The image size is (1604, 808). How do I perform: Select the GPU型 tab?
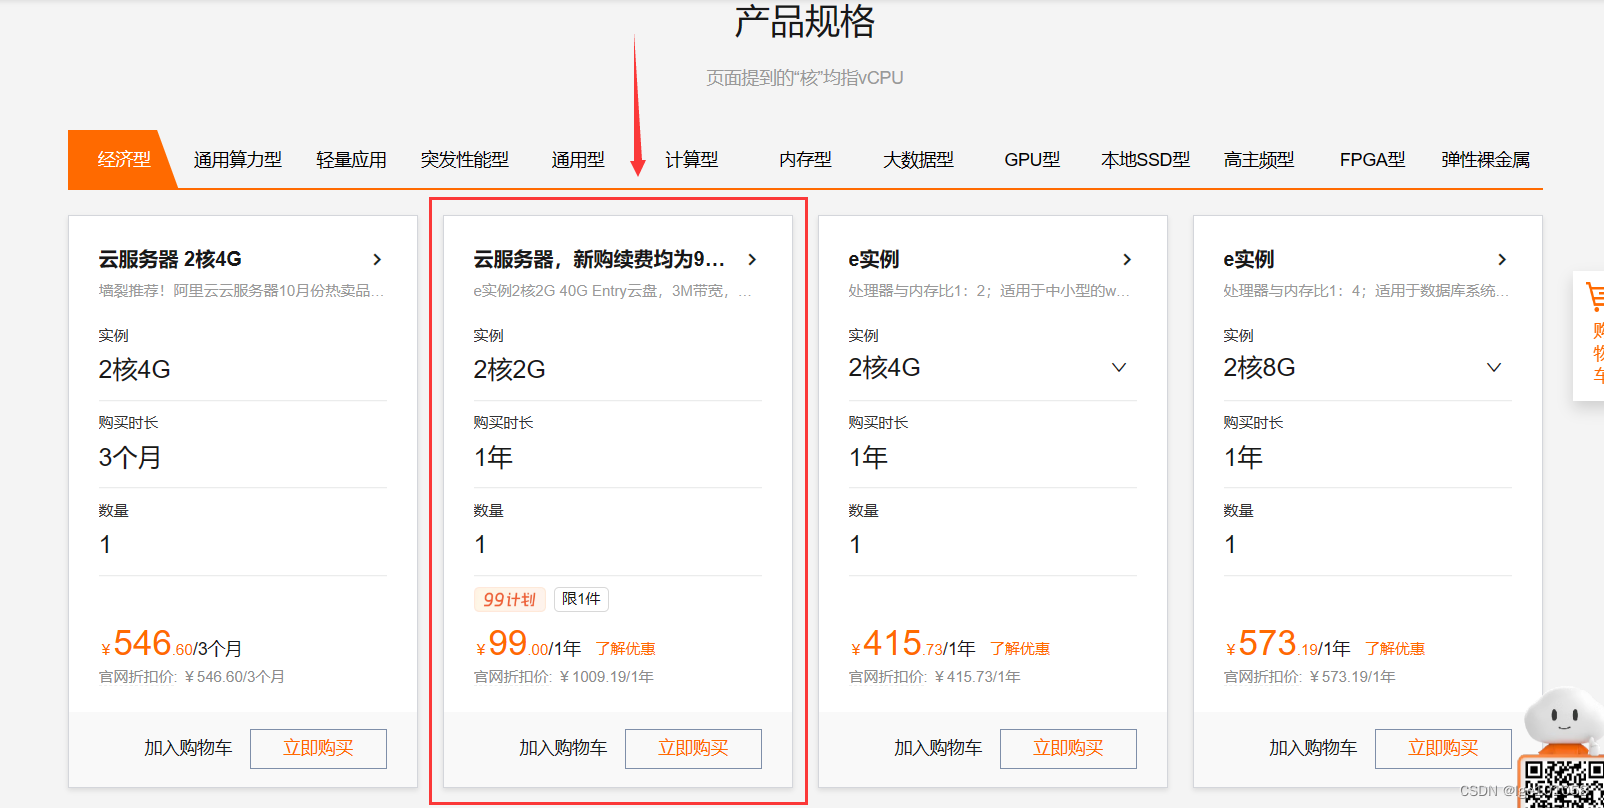coord(1032,160)
